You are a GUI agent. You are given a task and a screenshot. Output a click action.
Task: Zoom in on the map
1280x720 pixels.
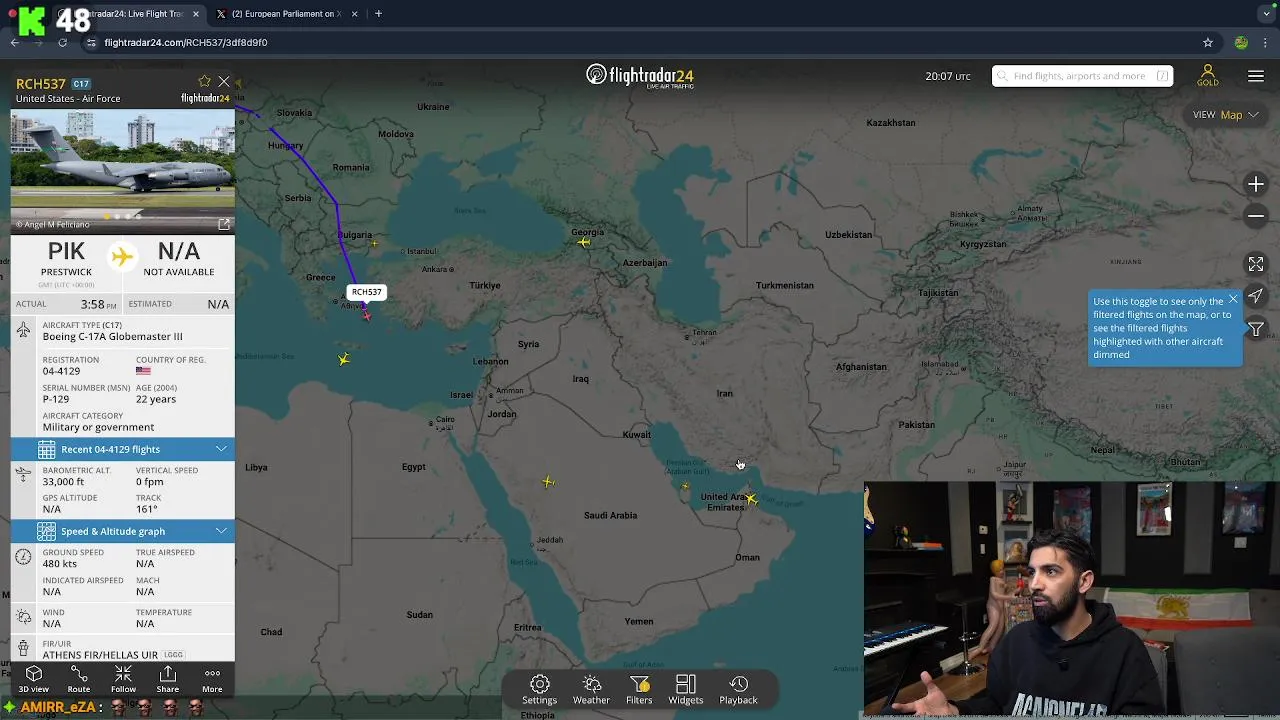tap(1256, 184)
